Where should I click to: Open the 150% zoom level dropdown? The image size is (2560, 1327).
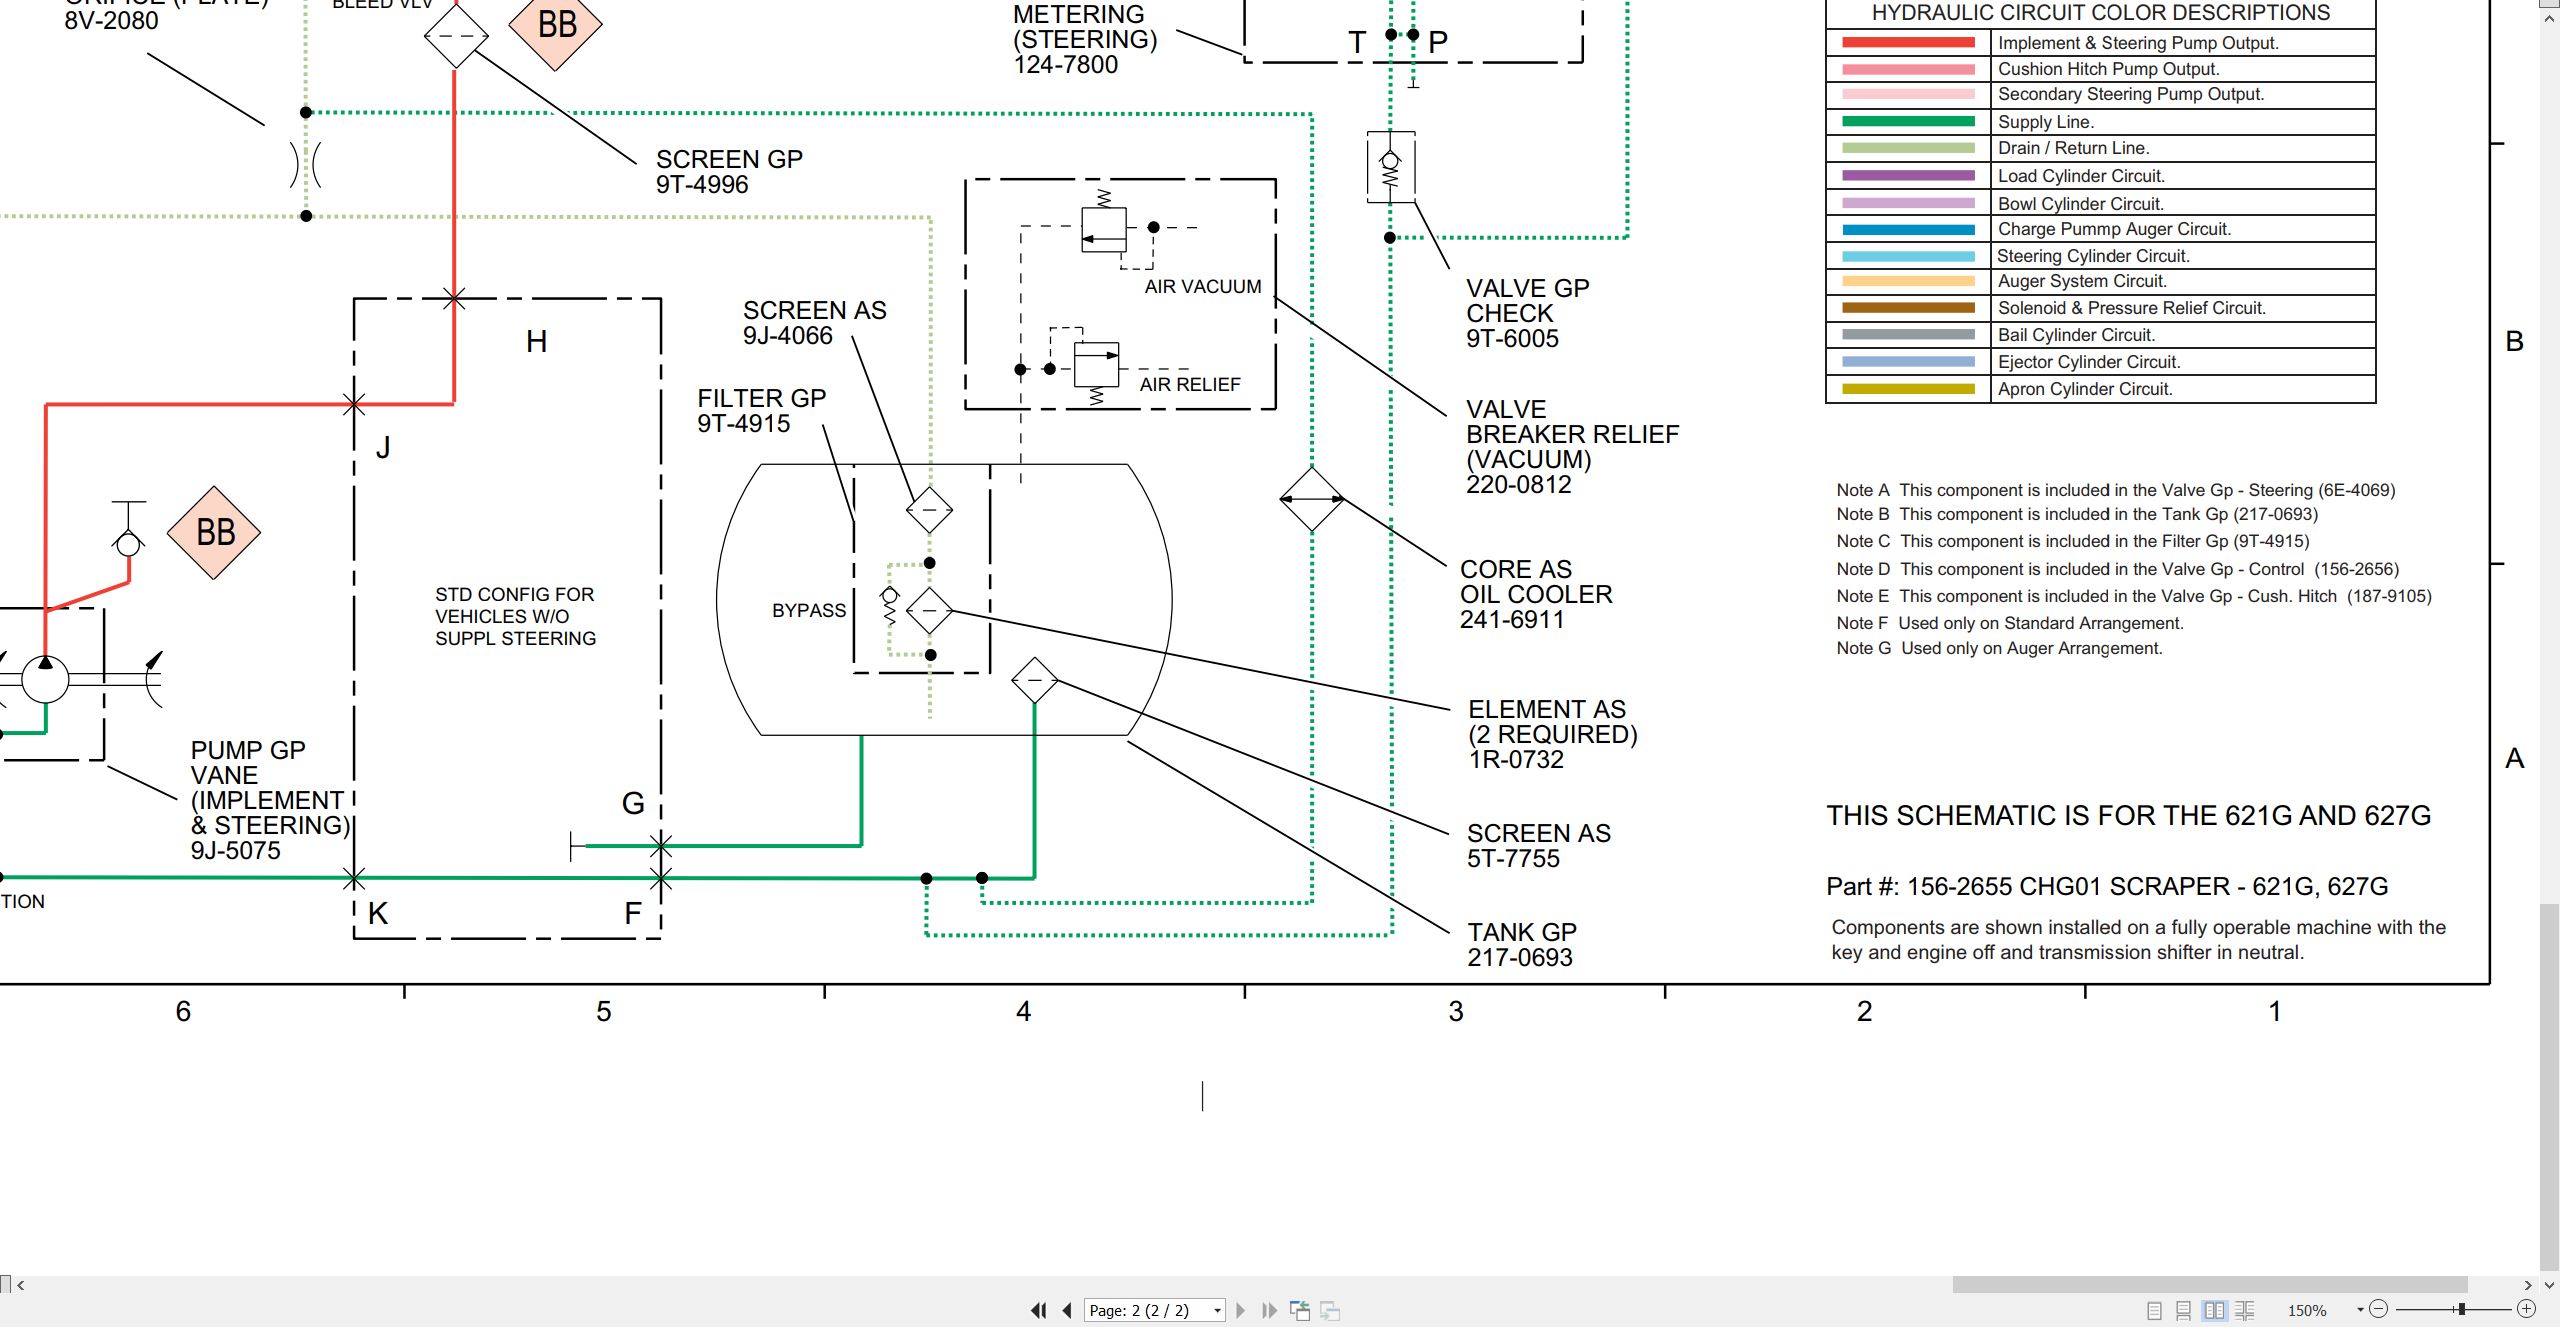(x=2360, y=1310)
